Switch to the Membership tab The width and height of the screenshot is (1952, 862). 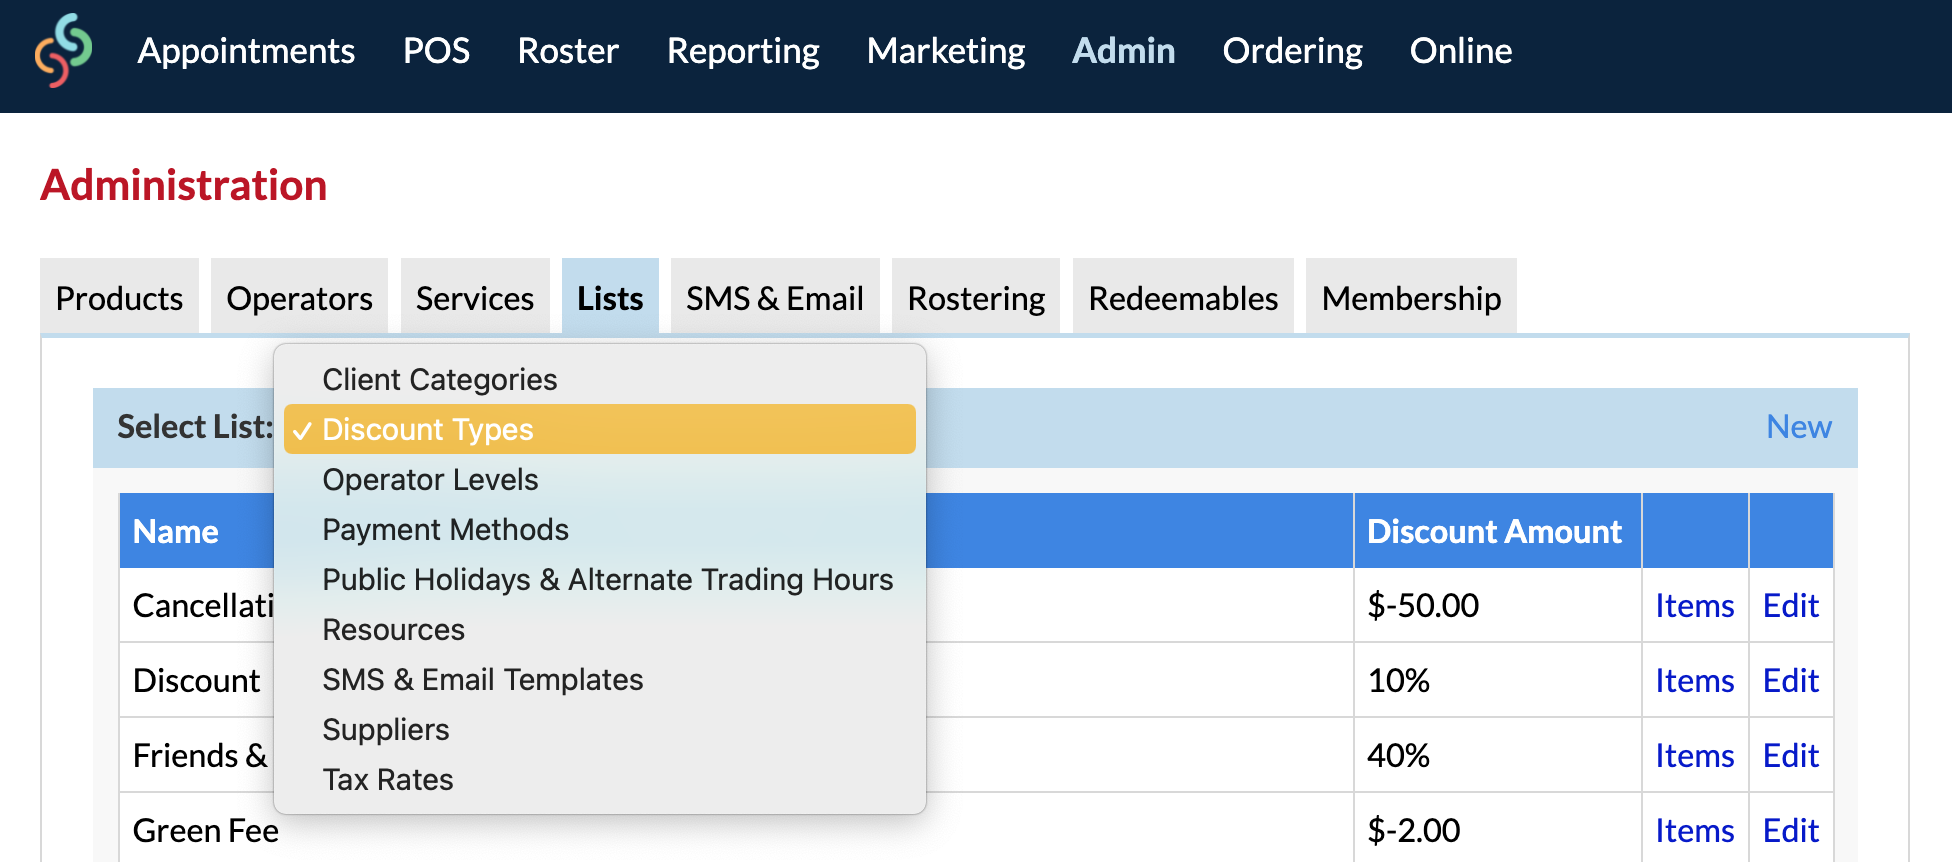point(1411,297)
